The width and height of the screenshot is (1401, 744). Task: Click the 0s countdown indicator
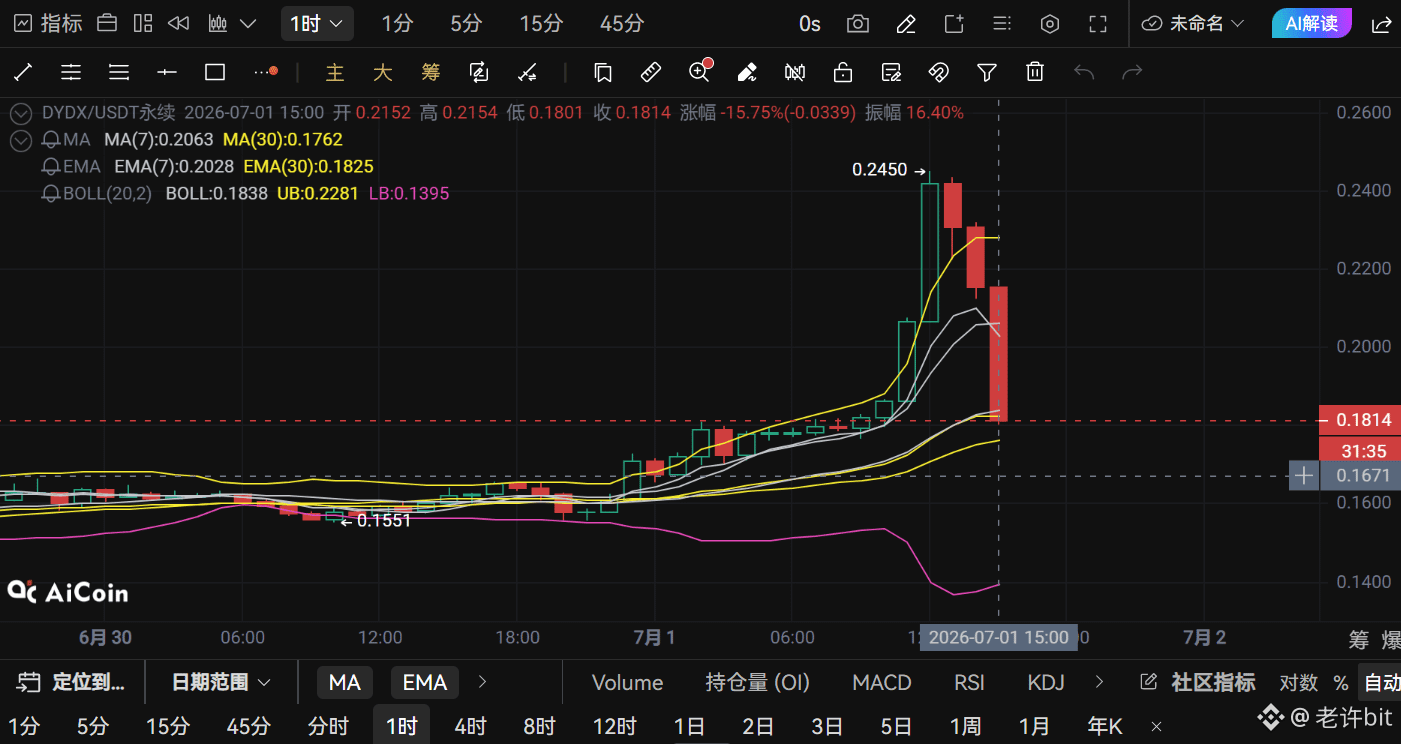point(809,23)
